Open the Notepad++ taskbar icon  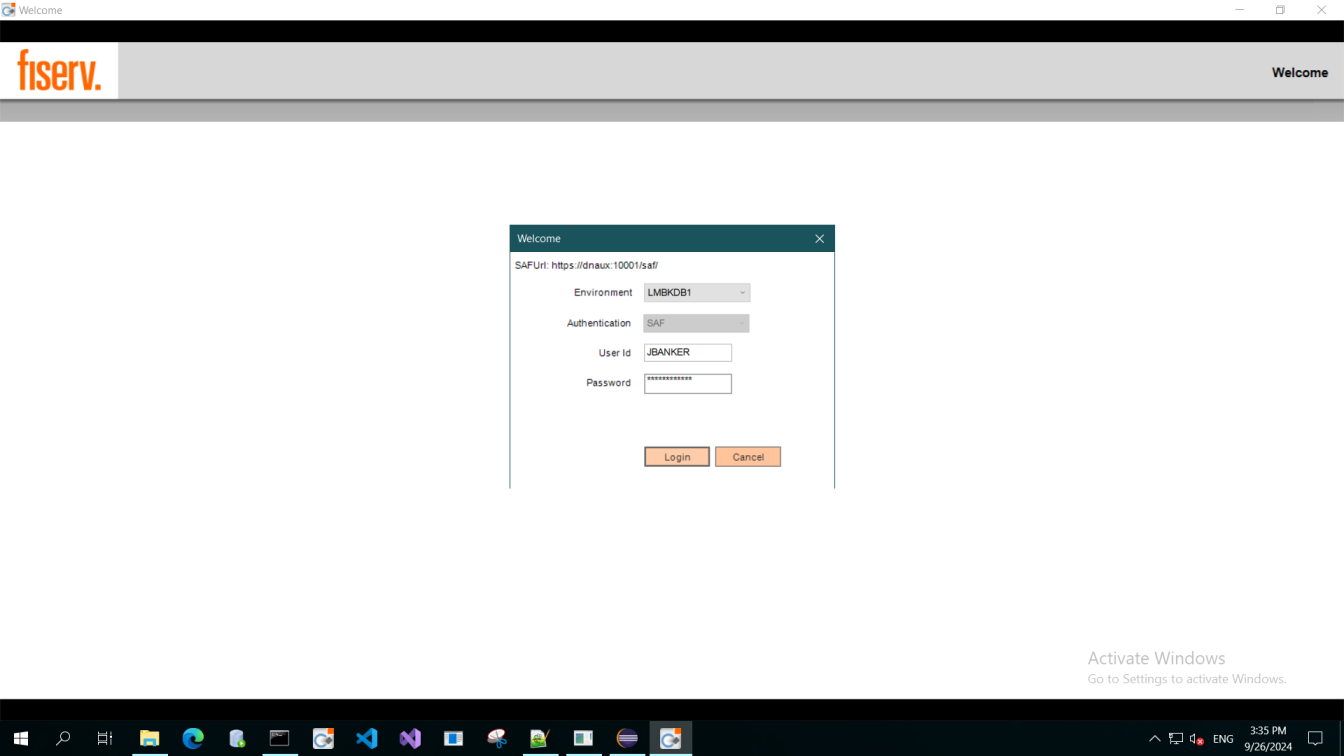[540, 739]
